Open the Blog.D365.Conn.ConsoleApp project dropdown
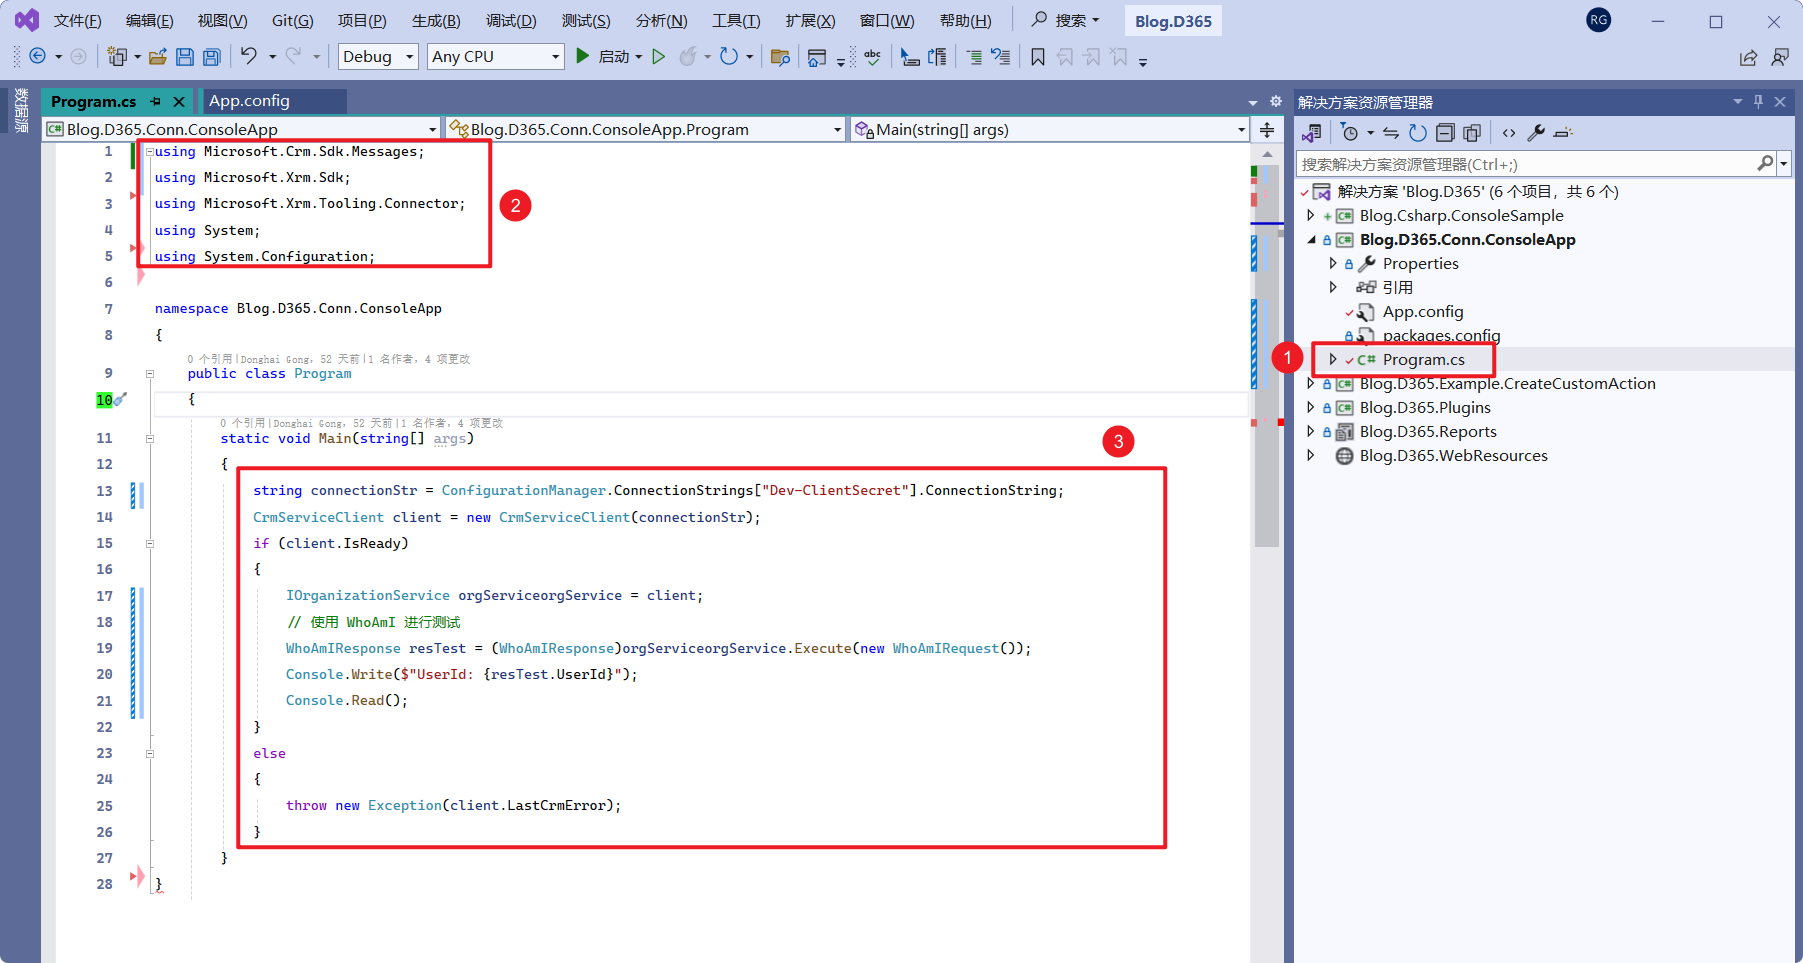This screenshot has width=1803, height=963. [x=242, y=129]
